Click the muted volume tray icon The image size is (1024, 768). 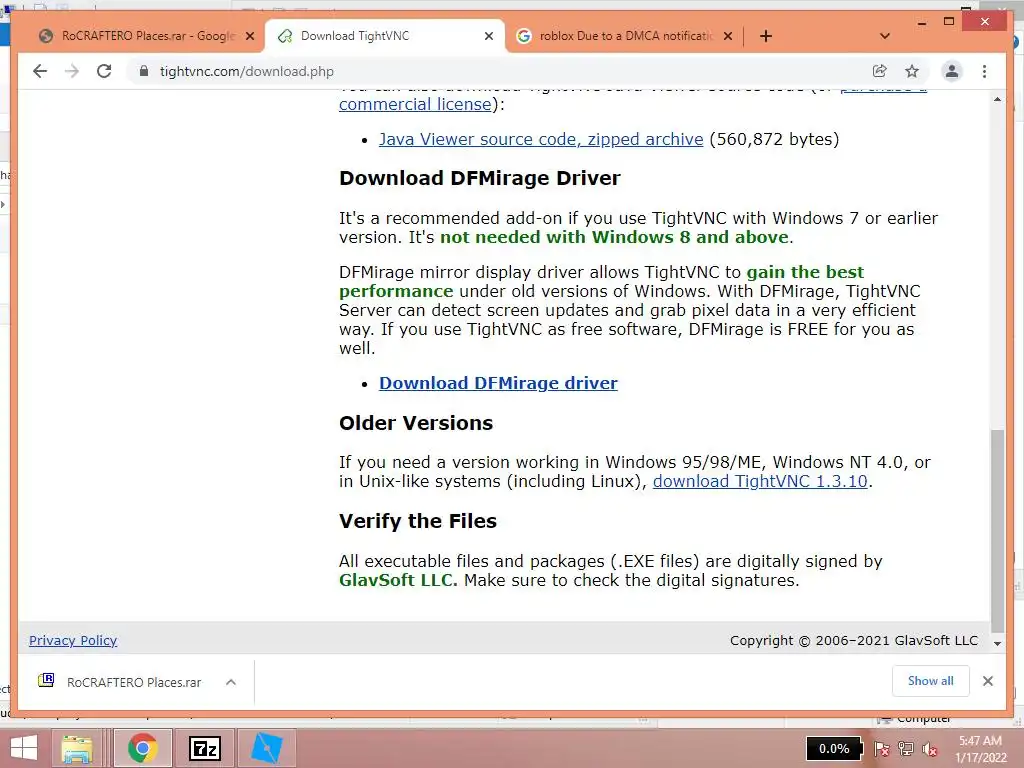tap(929, 749)
